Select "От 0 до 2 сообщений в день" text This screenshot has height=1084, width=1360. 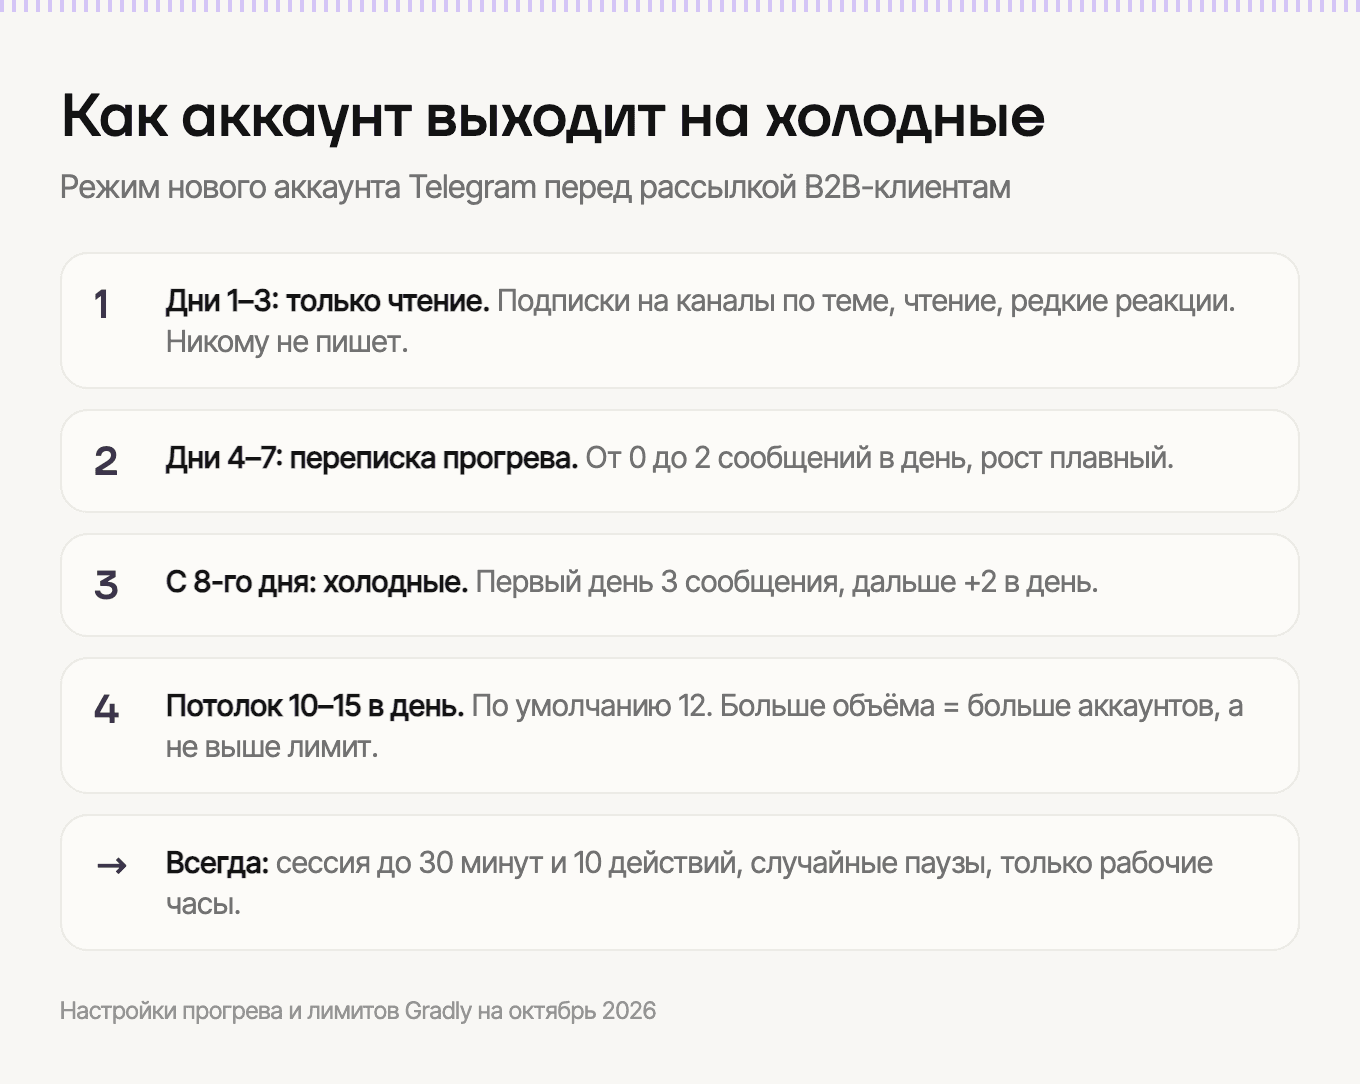coord(879,458)
